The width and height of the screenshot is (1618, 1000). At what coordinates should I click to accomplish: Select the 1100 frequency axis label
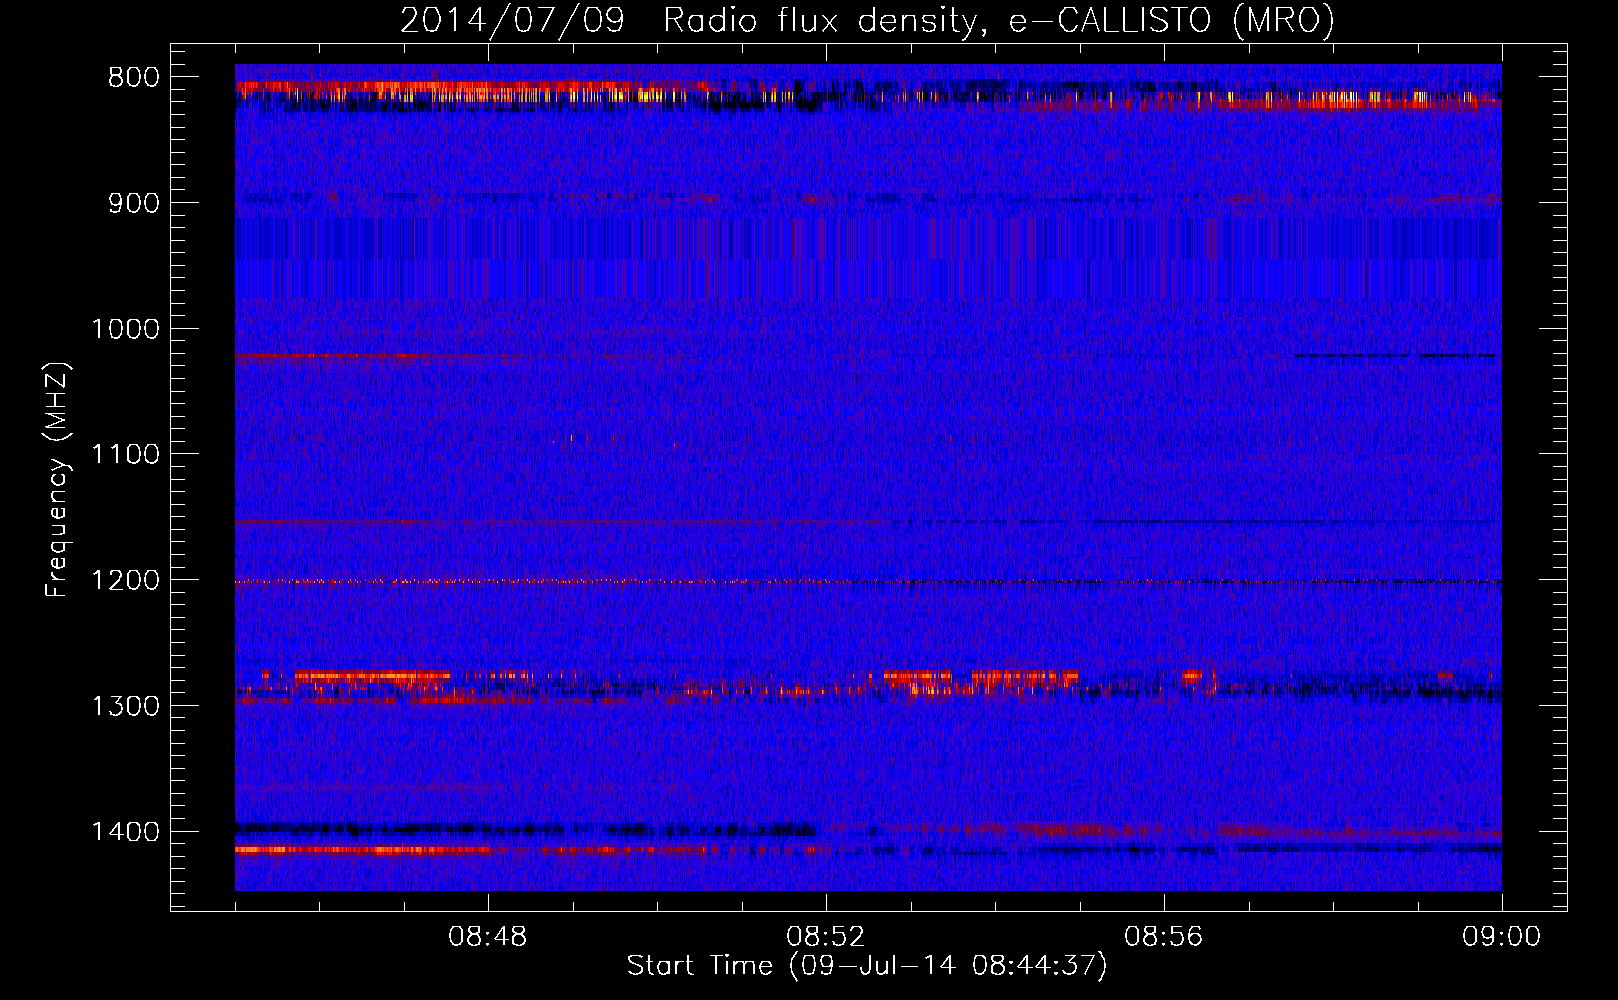coord(125,455)
